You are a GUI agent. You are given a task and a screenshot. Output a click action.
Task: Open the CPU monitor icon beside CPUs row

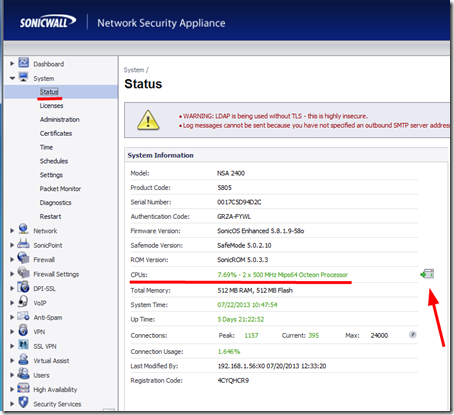point(427,274)
